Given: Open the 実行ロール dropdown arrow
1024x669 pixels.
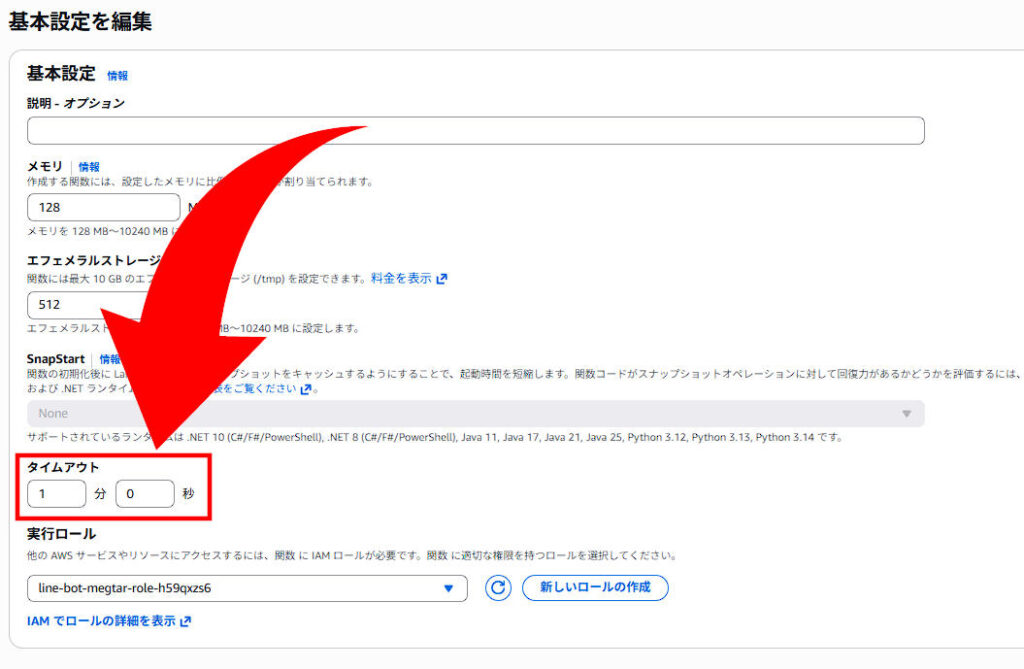Looking at the screenshot, I should tap(449, 588).
